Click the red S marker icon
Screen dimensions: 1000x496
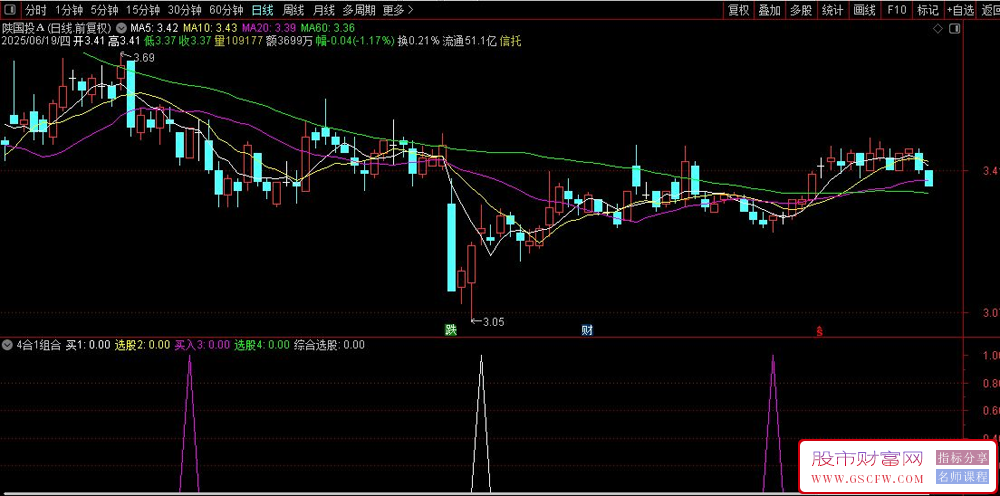(x=820, y=331)
